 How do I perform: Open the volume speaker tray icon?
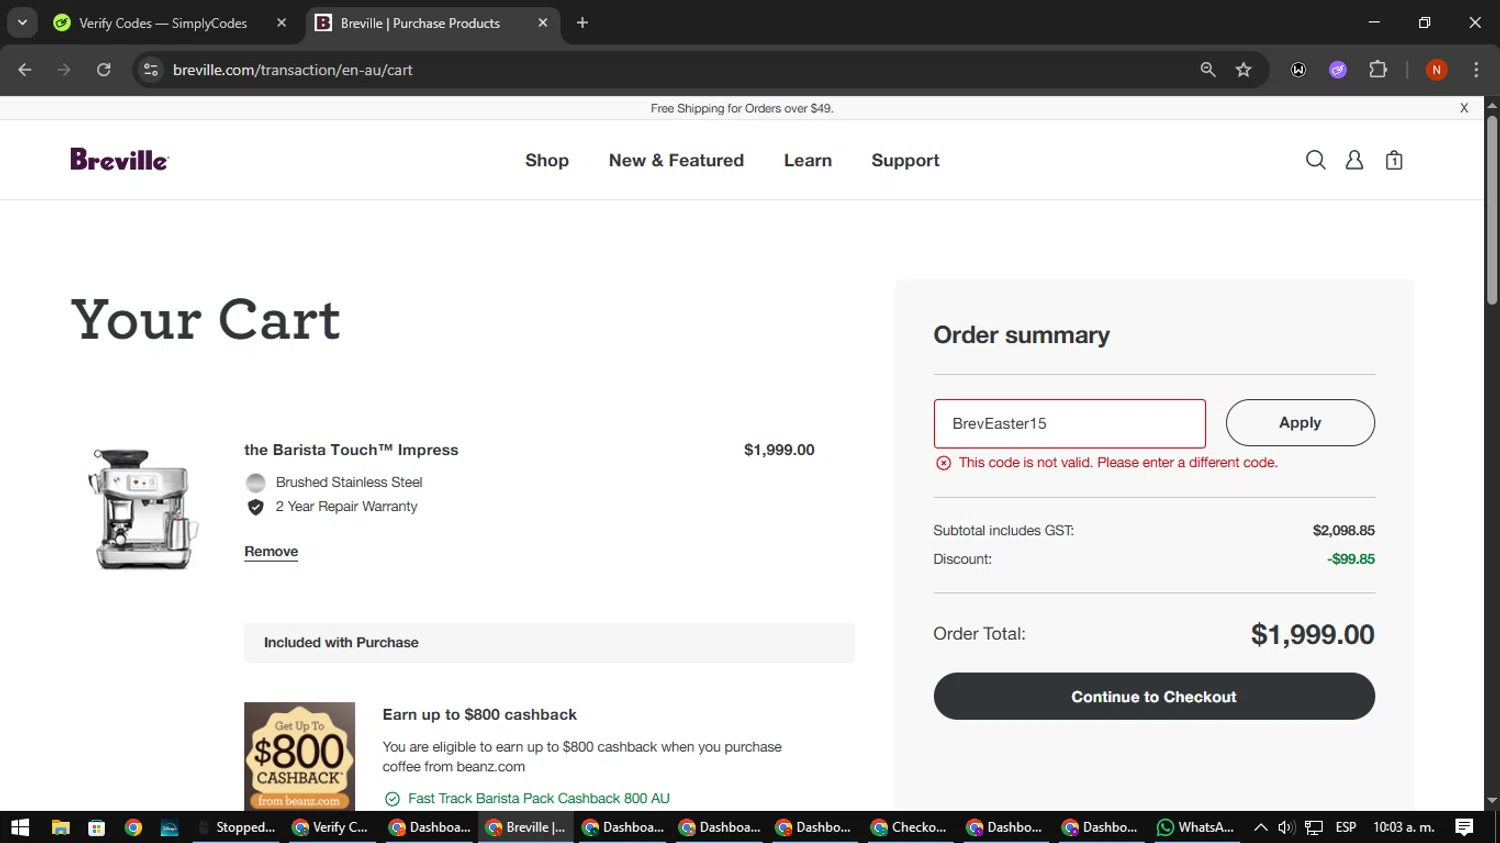(1286, 827)
